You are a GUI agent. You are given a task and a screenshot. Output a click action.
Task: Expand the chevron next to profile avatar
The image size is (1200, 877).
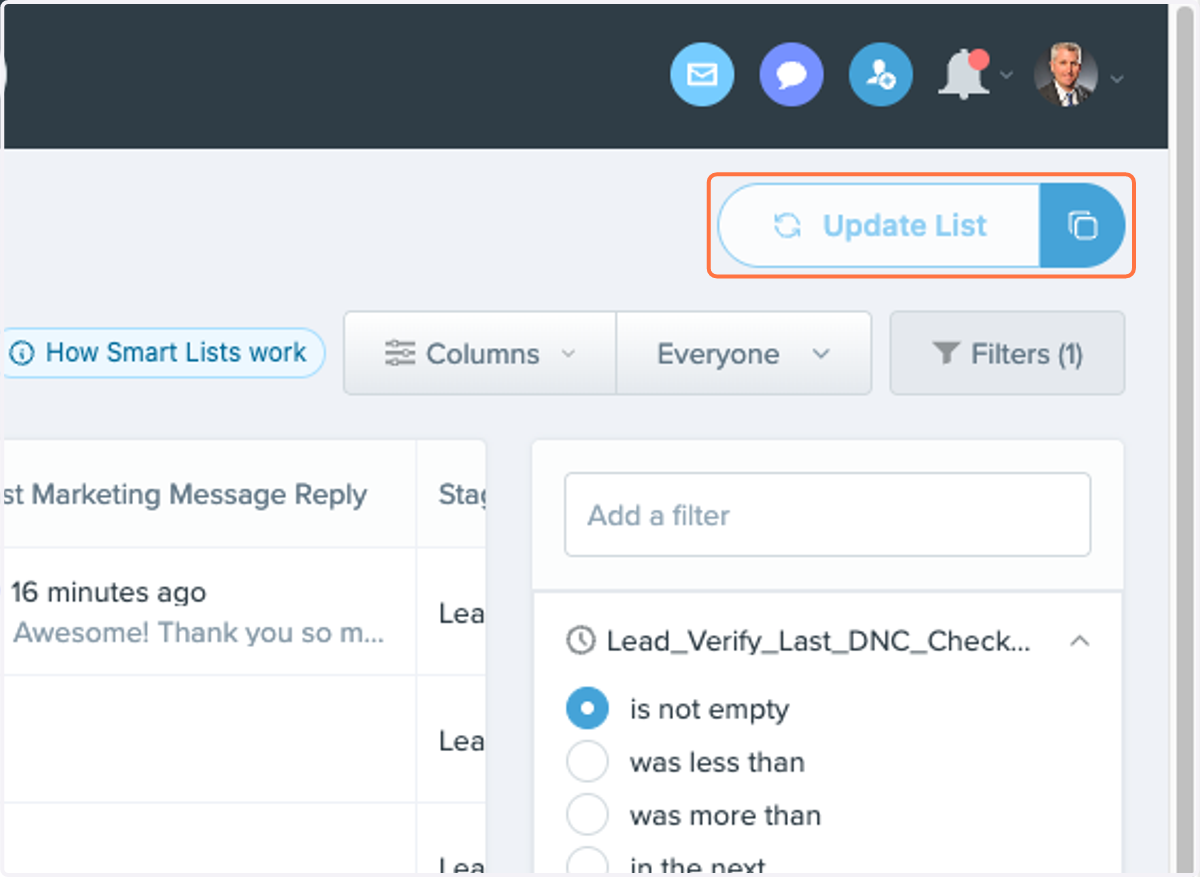pos(1117,77)
